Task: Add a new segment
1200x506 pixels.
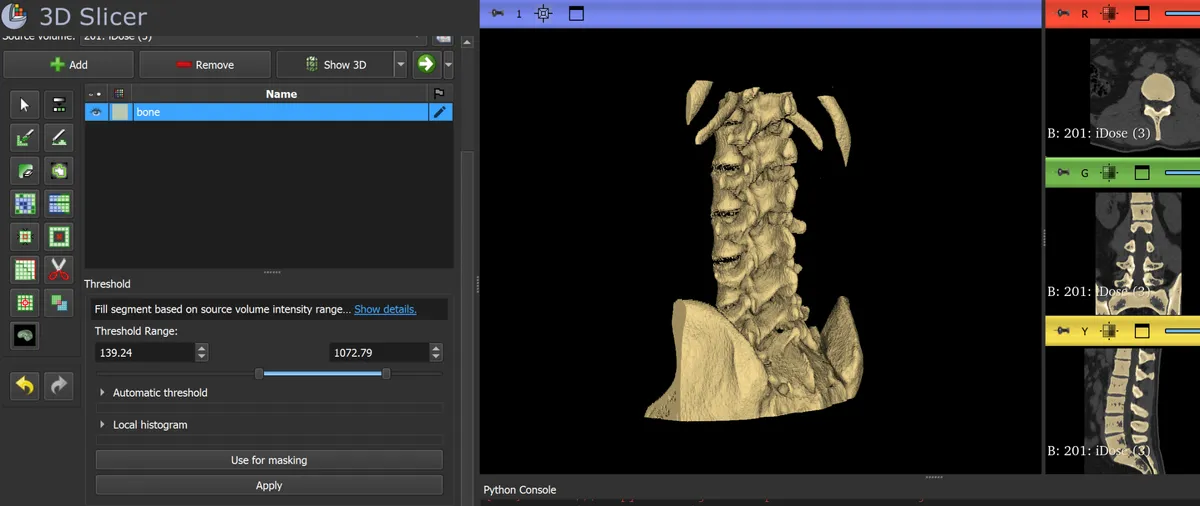Action: (69, 64)
